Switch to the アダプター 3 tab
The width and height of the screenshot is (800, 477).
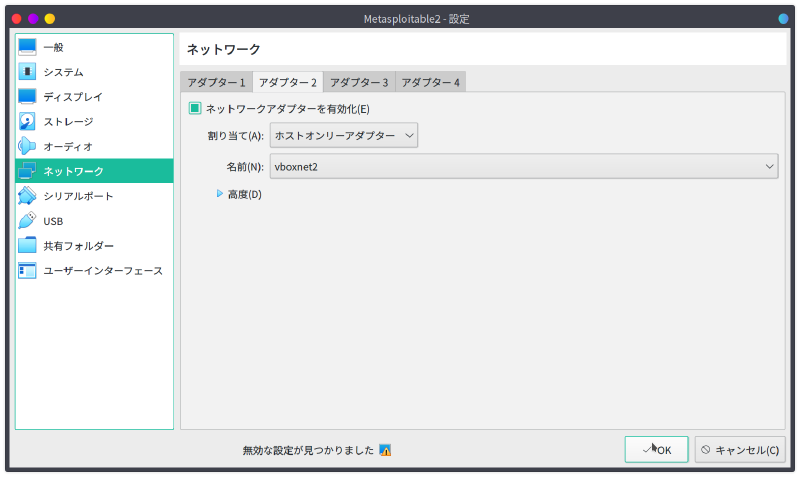pos(359,82)
